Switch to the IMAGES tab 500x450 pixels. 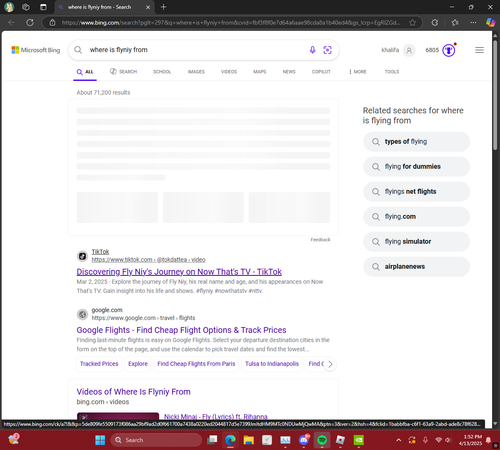pos(196,72)
